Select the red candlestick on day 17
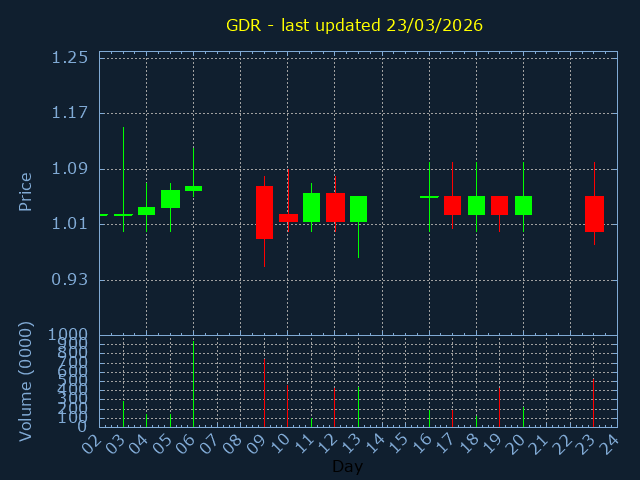The height and width of the screenshot is (480, 640). pos(452,205)
